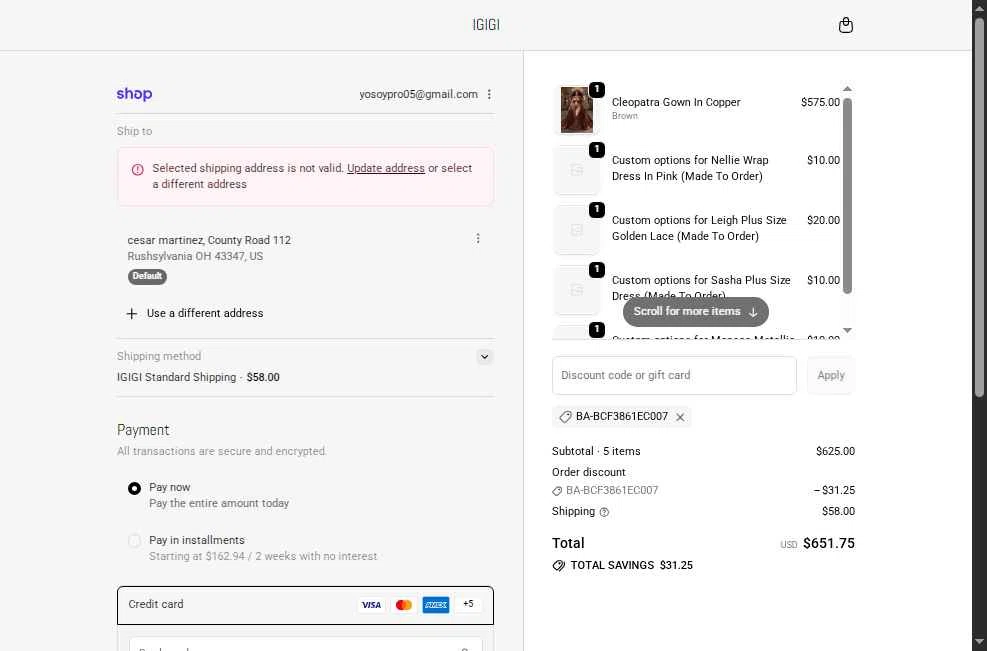The width and height of the screenshot is (987, 651).
Task: Remove discount code BA-BCF3861EC007 chip
Action: tap(680, 417)
